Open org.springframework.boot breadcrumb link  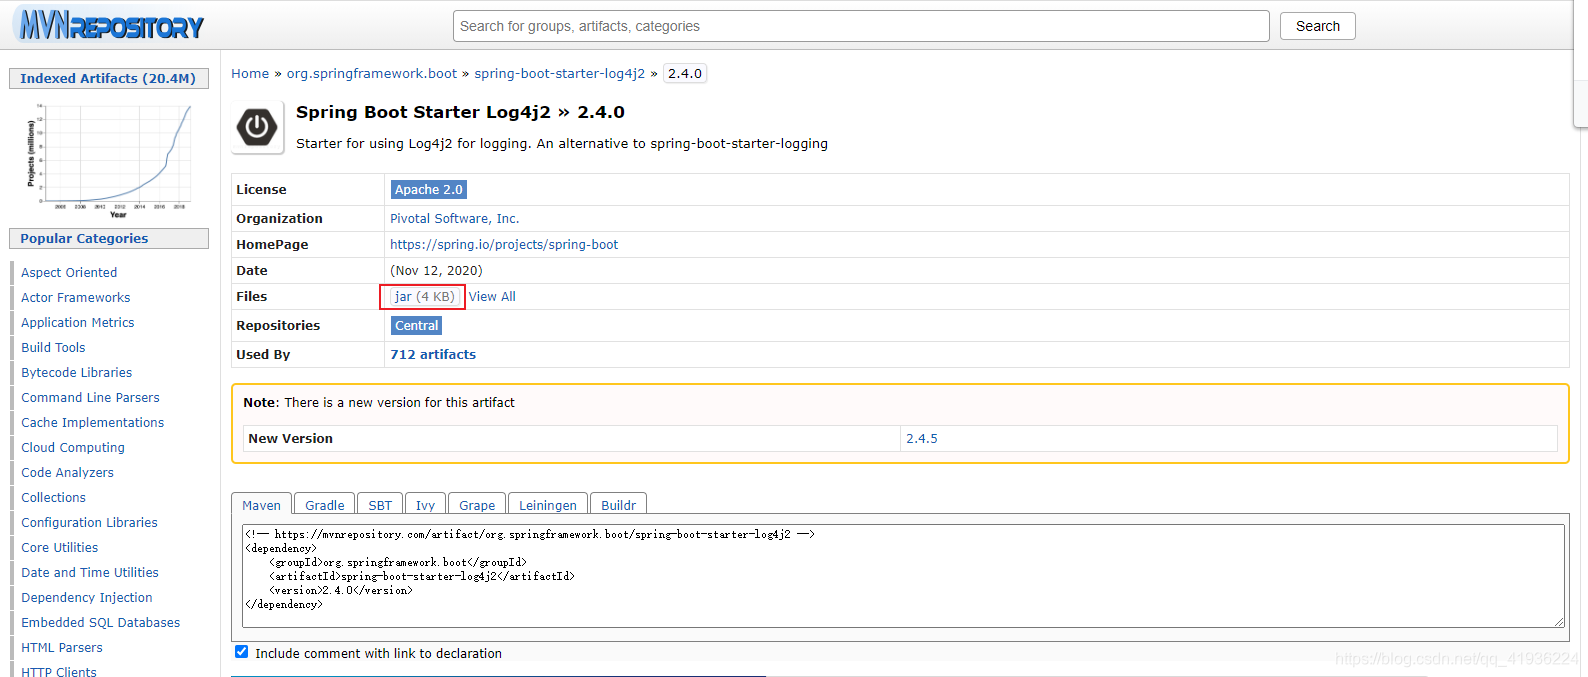pyautogui.click(x=372, y=73)
